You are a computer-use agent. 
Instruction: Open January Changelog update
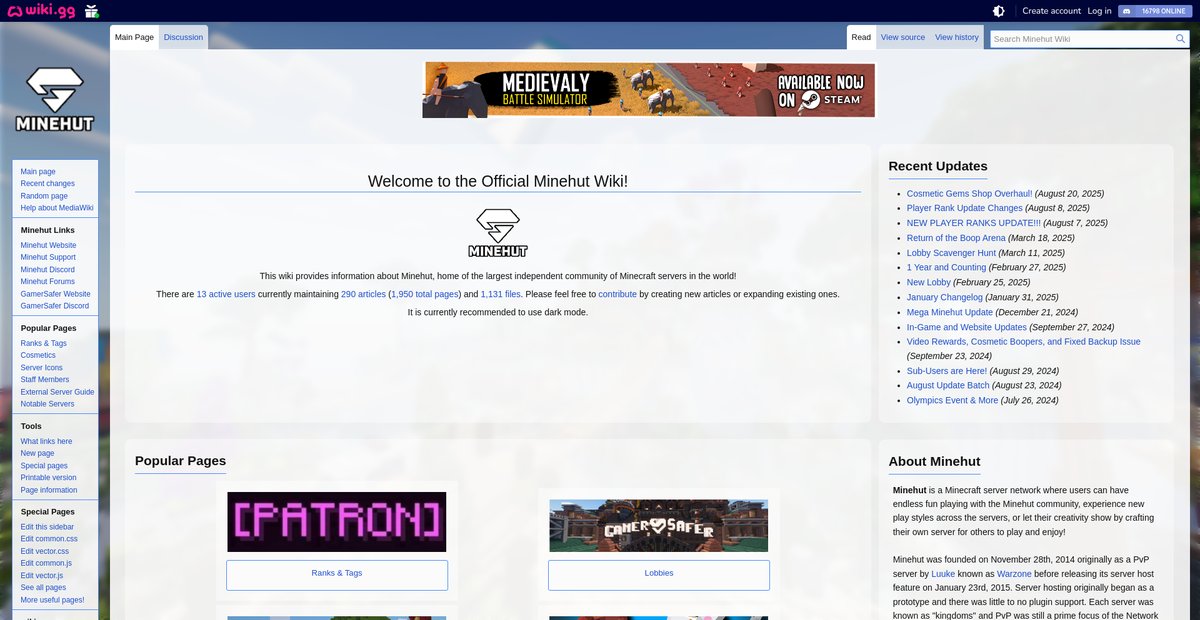click(x=945, y=297)
